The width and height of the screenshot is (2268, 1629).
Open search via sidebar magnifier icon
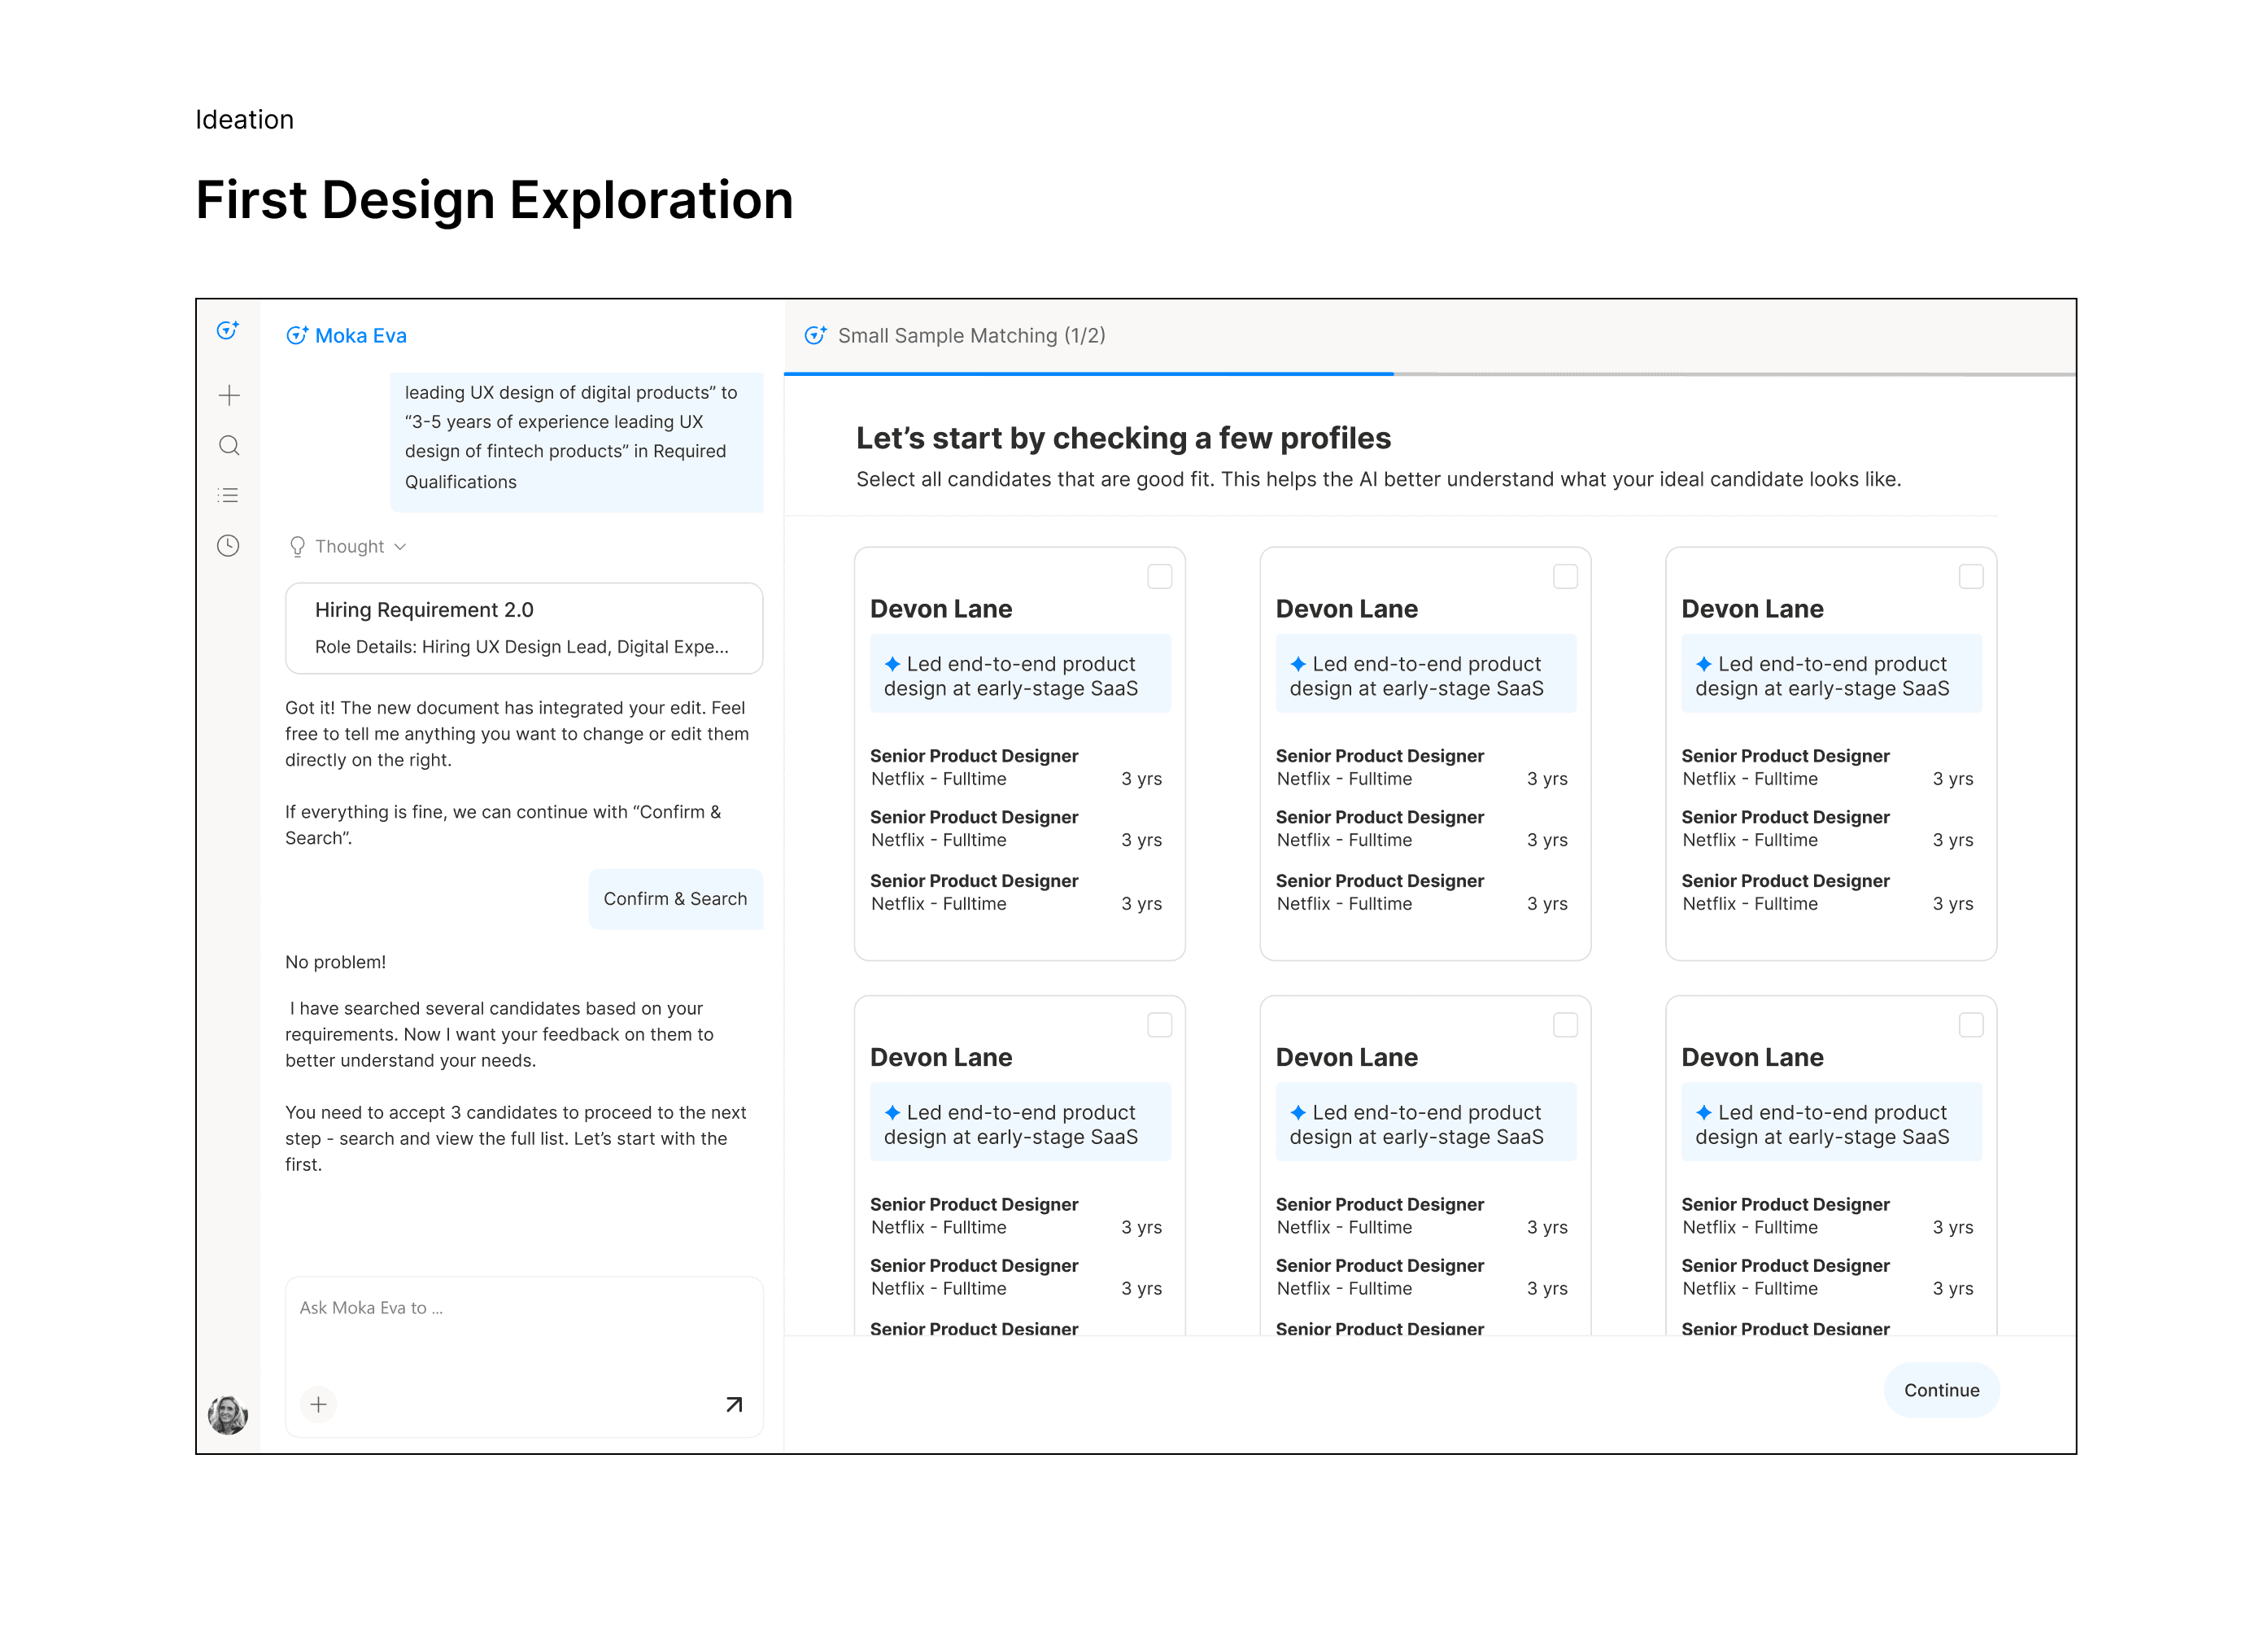pyautogui.click(x=229, y=446)
